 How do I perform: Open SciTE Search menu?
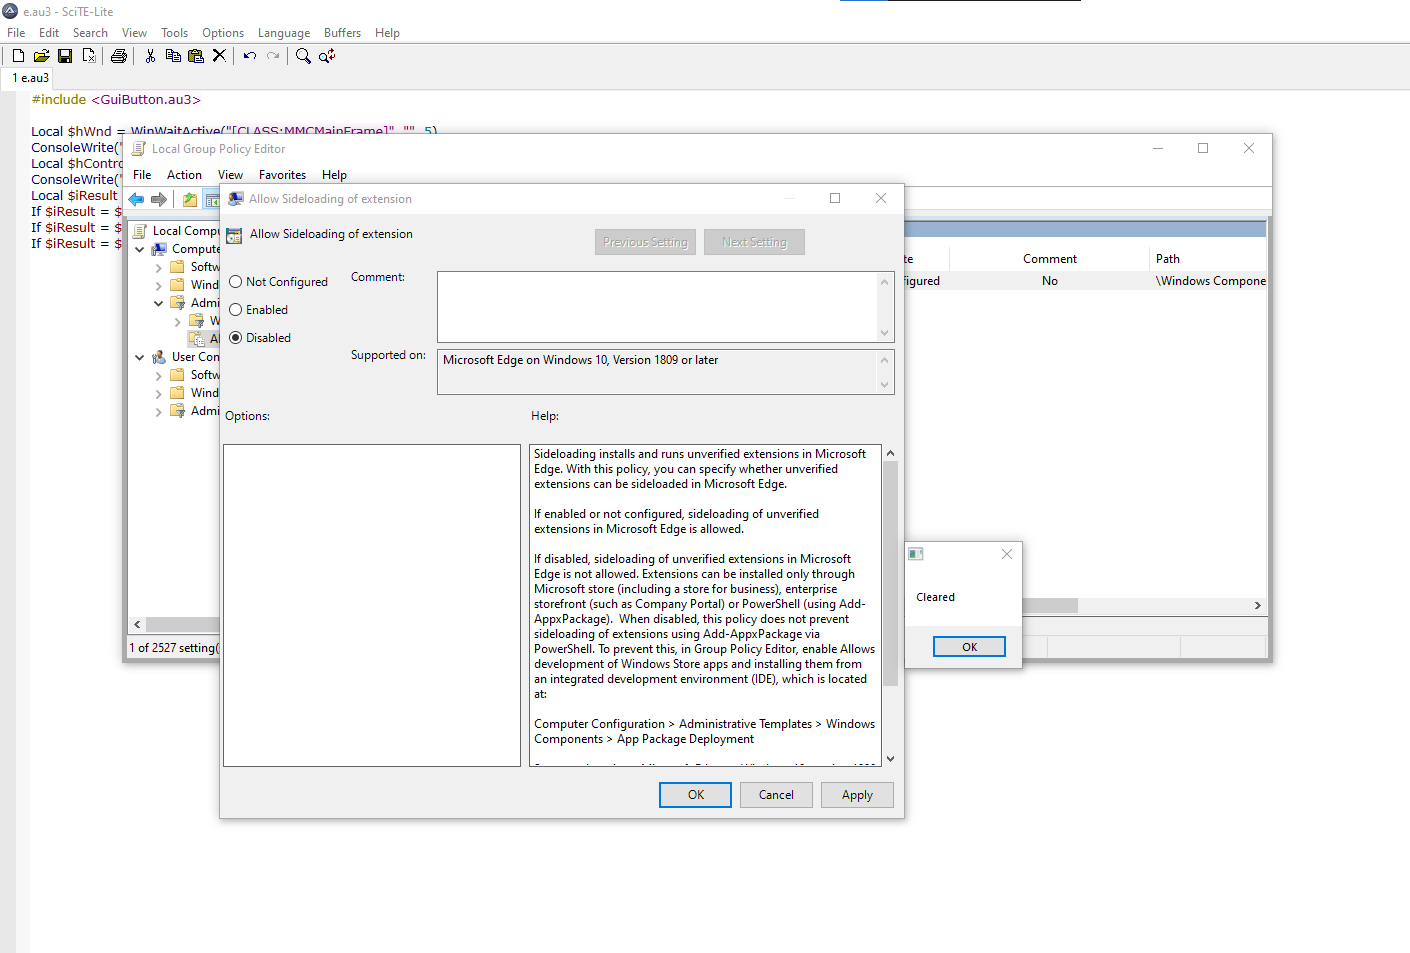click(x=90, y=33)
